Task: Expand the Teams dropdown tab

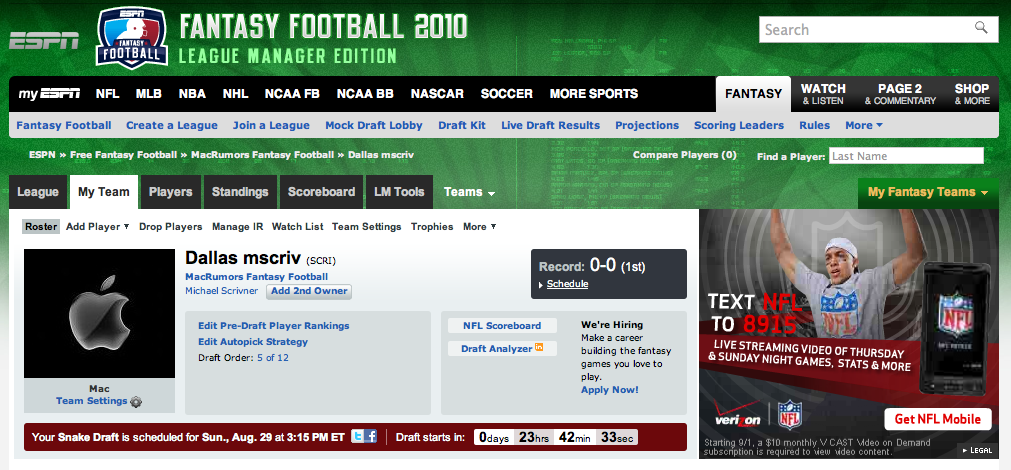Action: coord(469,192)
